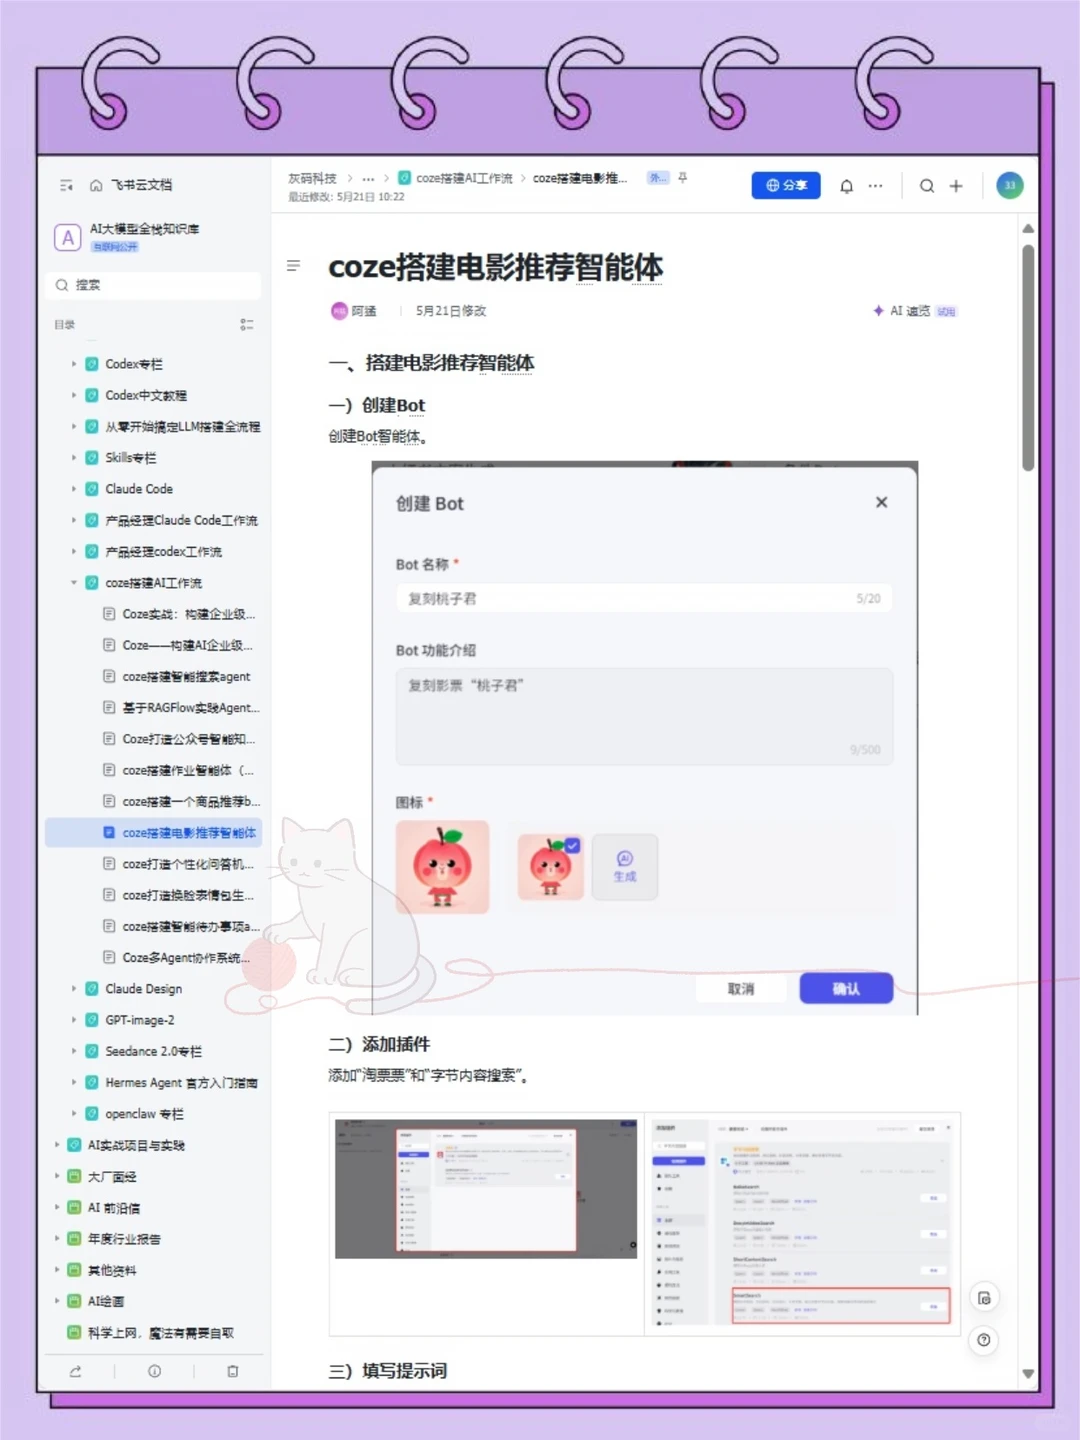Click the scrollbar up arrow
This screenshot has width=1080, height=1440.
coord(1028,229)
